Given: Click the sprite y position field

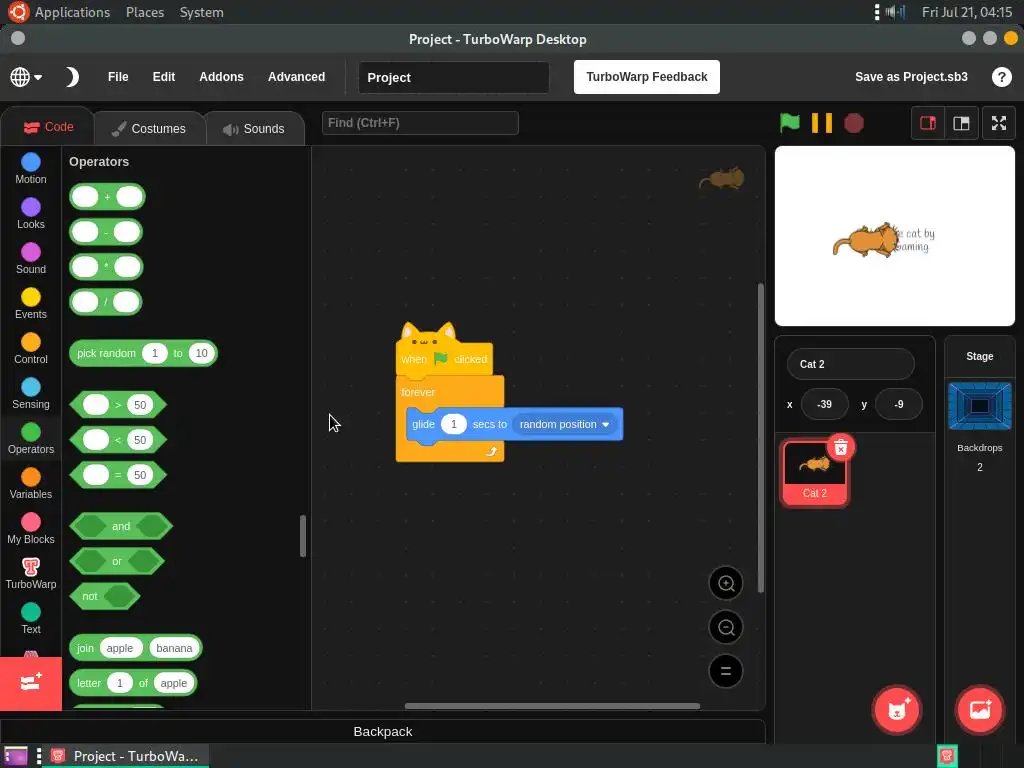Looking at the screenshot, I should (x=899, y=404).
